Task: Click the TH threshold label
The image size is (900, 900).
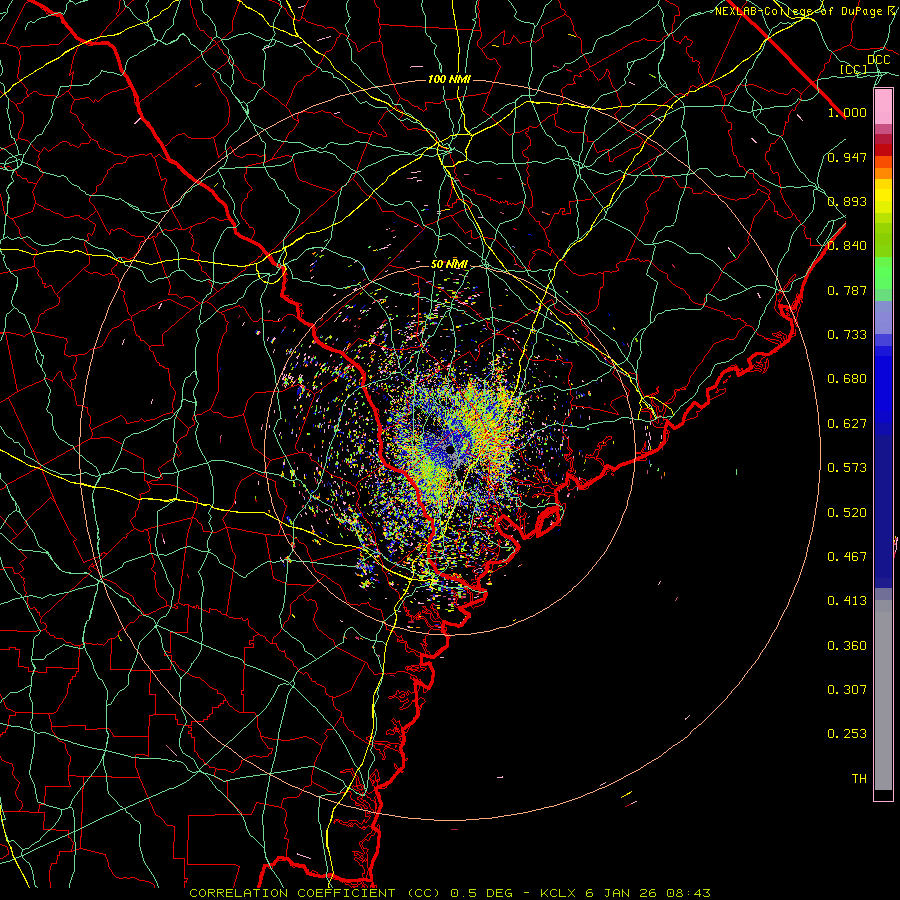Action: (859, 779)
